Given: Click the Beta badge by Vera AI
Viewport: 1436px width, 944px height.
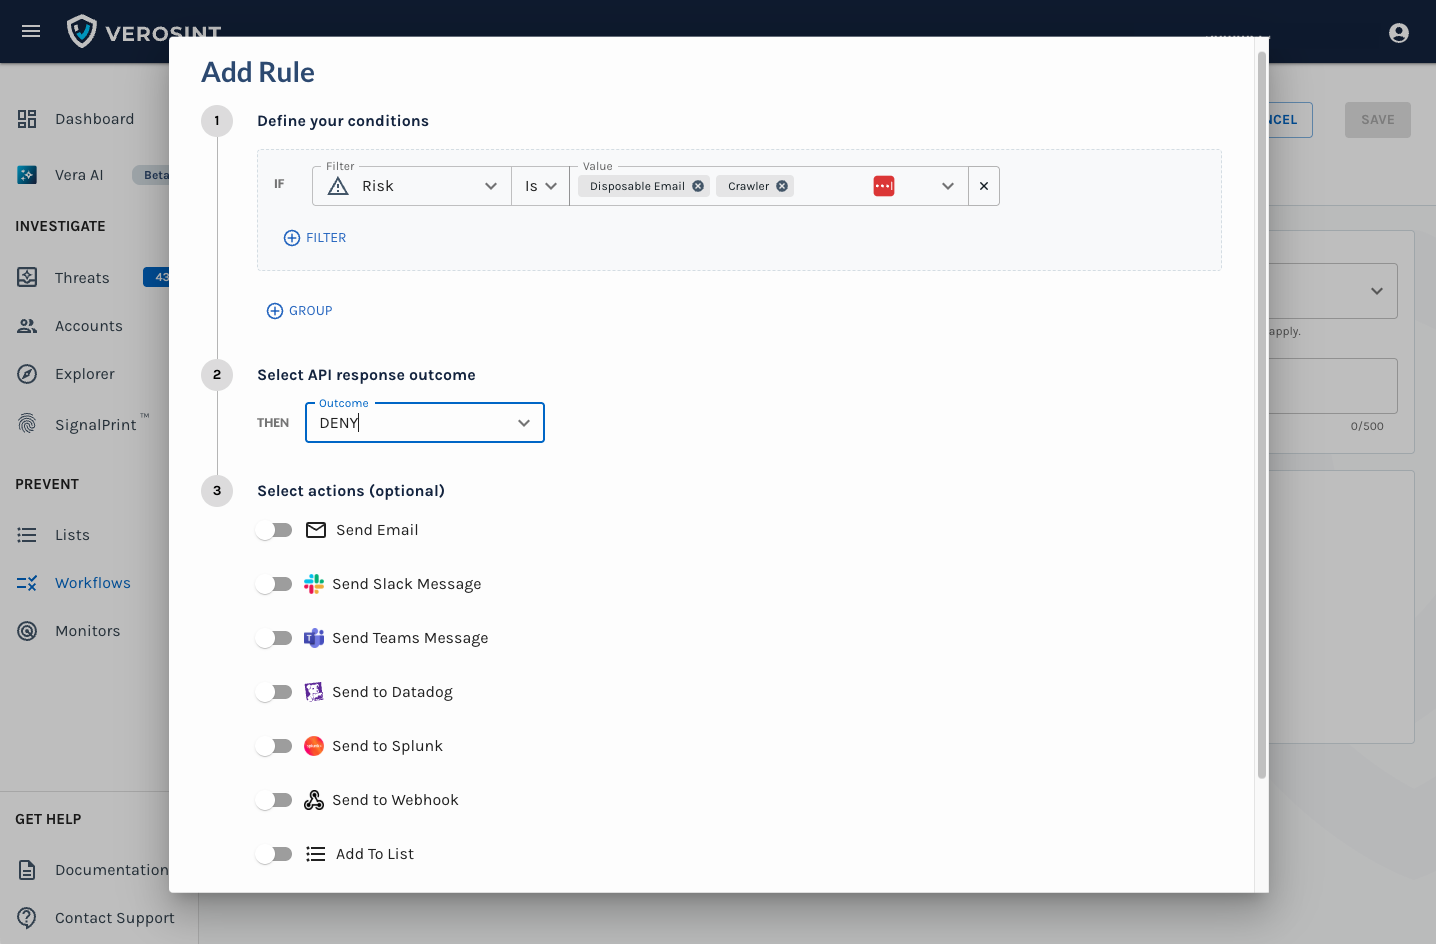Looking at the screenshot, I should click(x=152, y=175).
